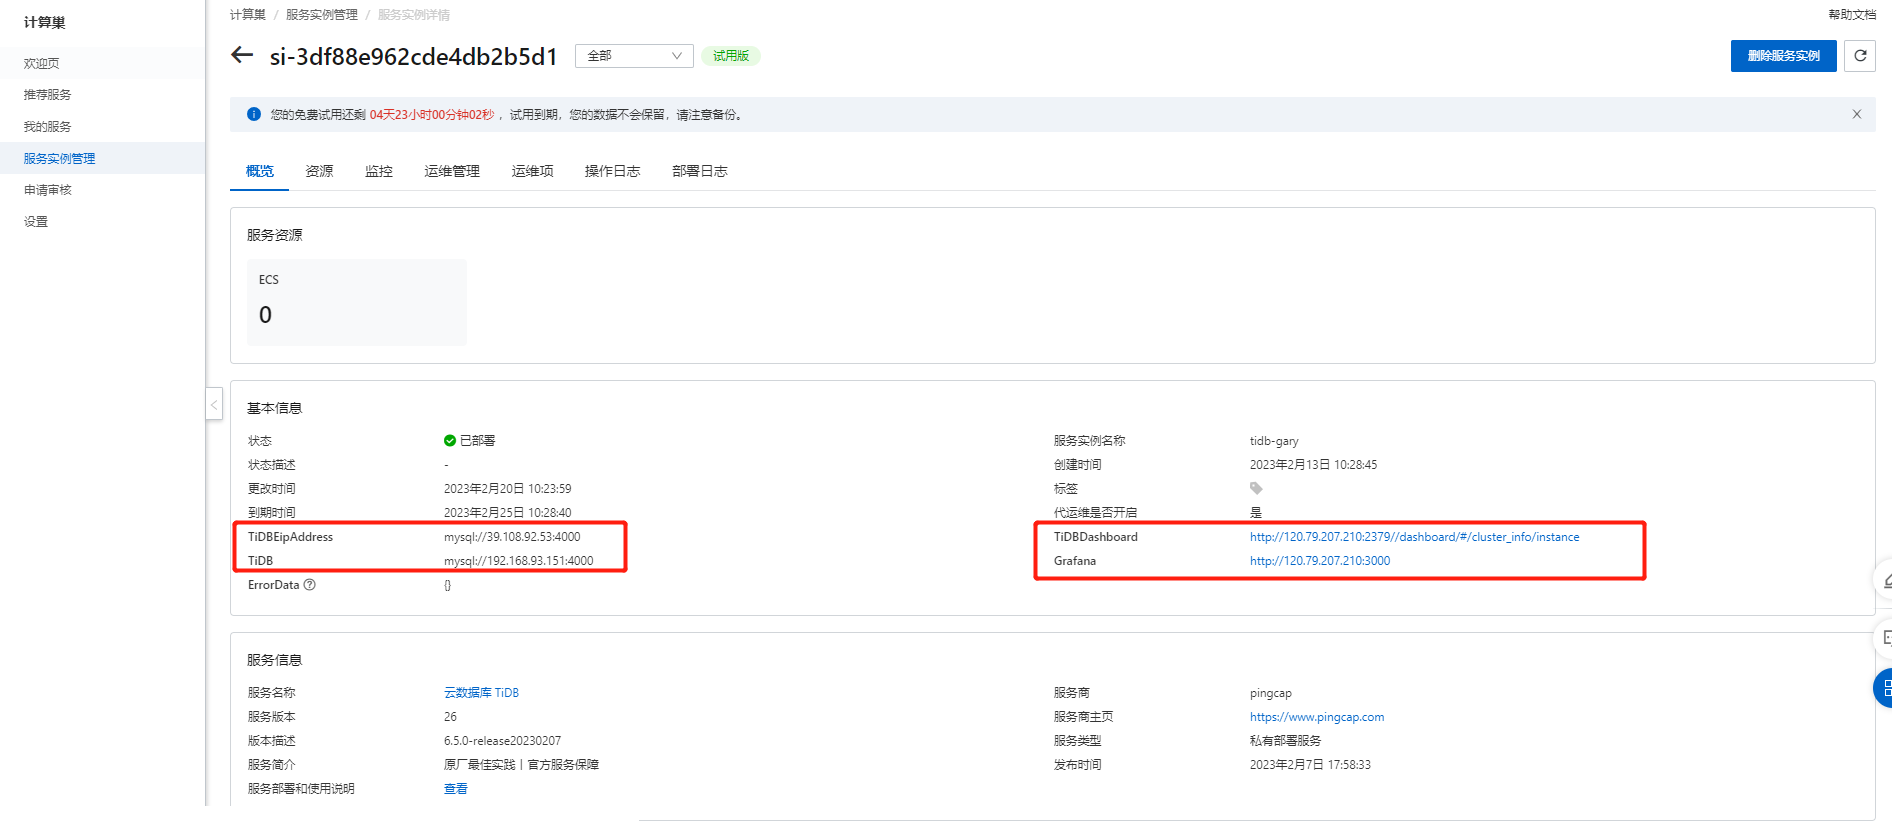Go to 我的服务 in sidebar
1892x825 pixels.
102,126
